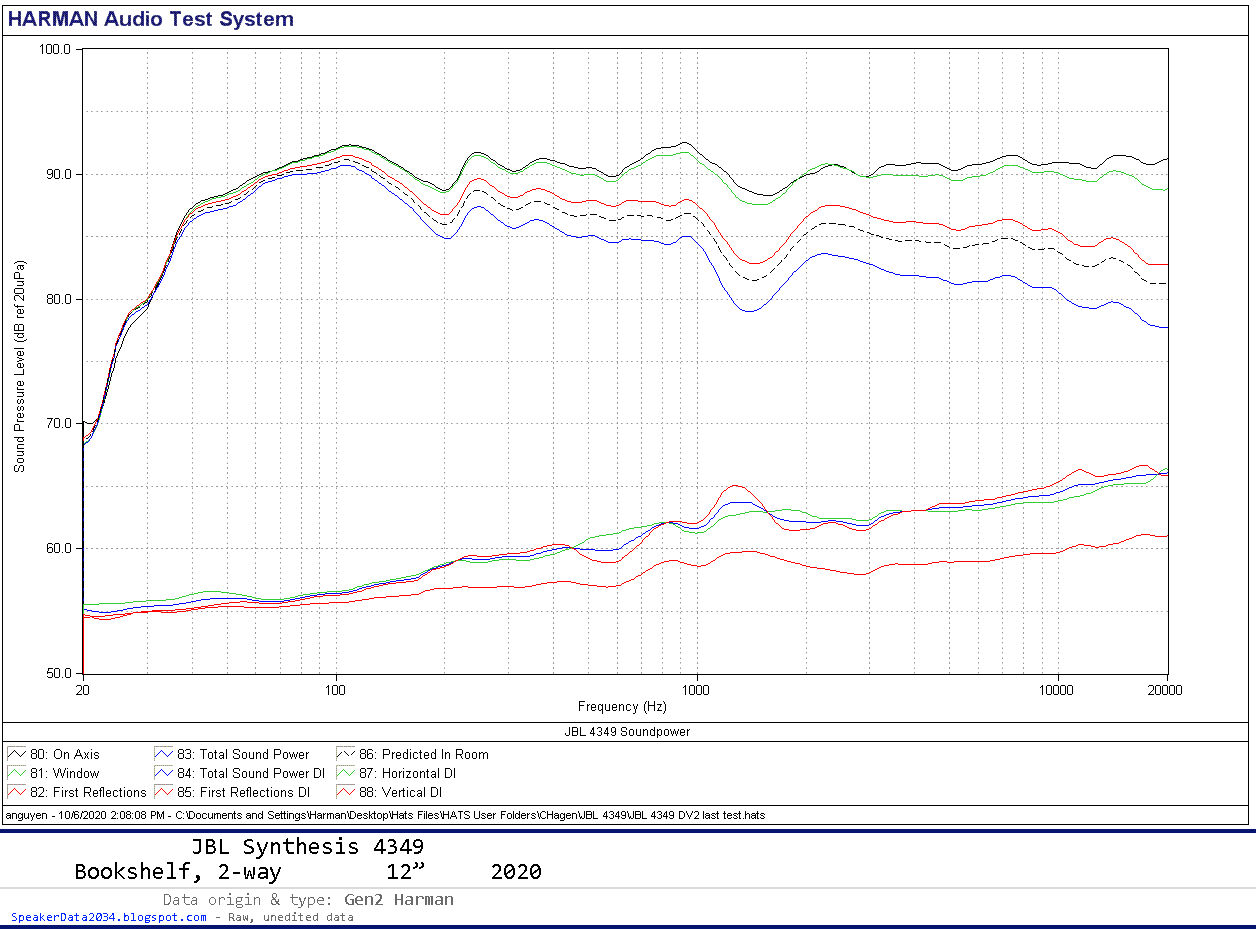Click the 'Bookshelf, 2-way' text

pyautogui.click(x=178, y=872)
